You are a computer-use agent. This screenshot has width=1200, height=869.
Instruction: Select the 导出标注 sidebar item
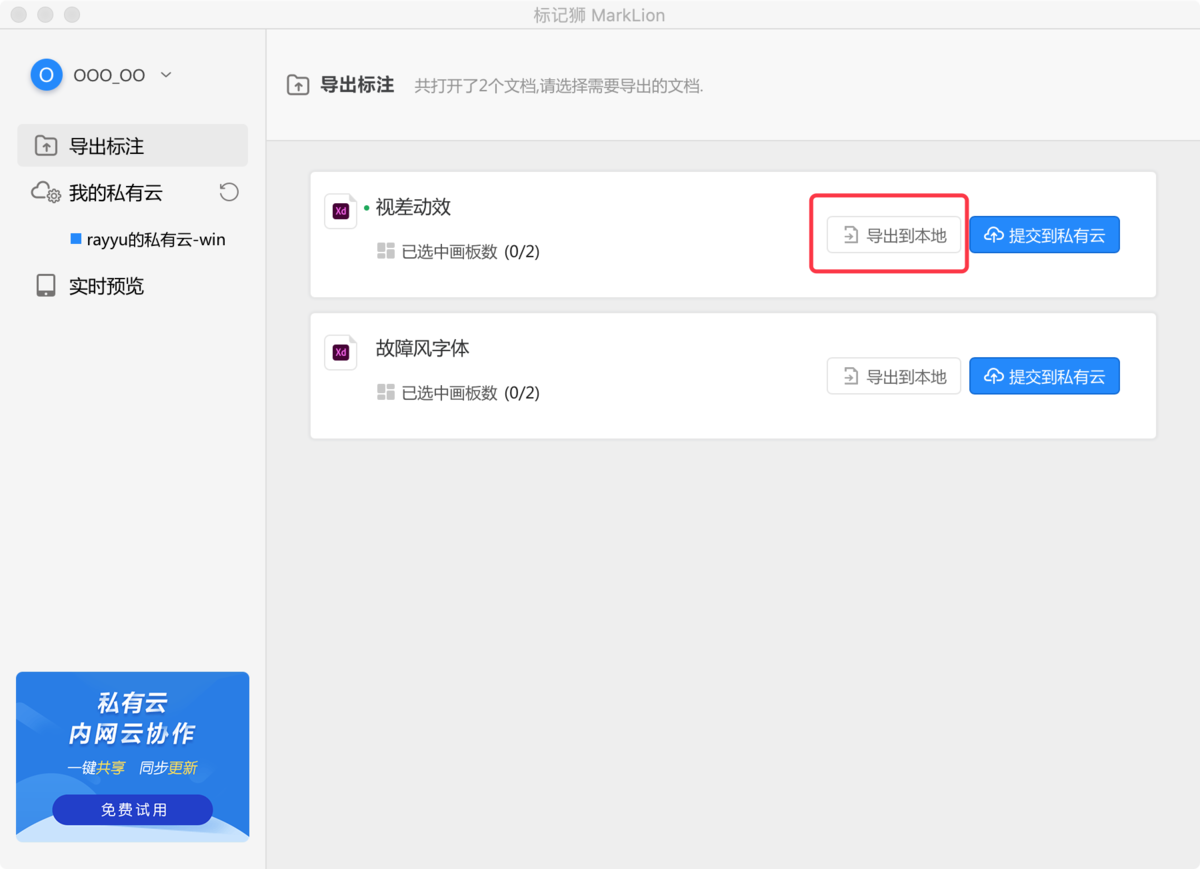click(132, 146)
